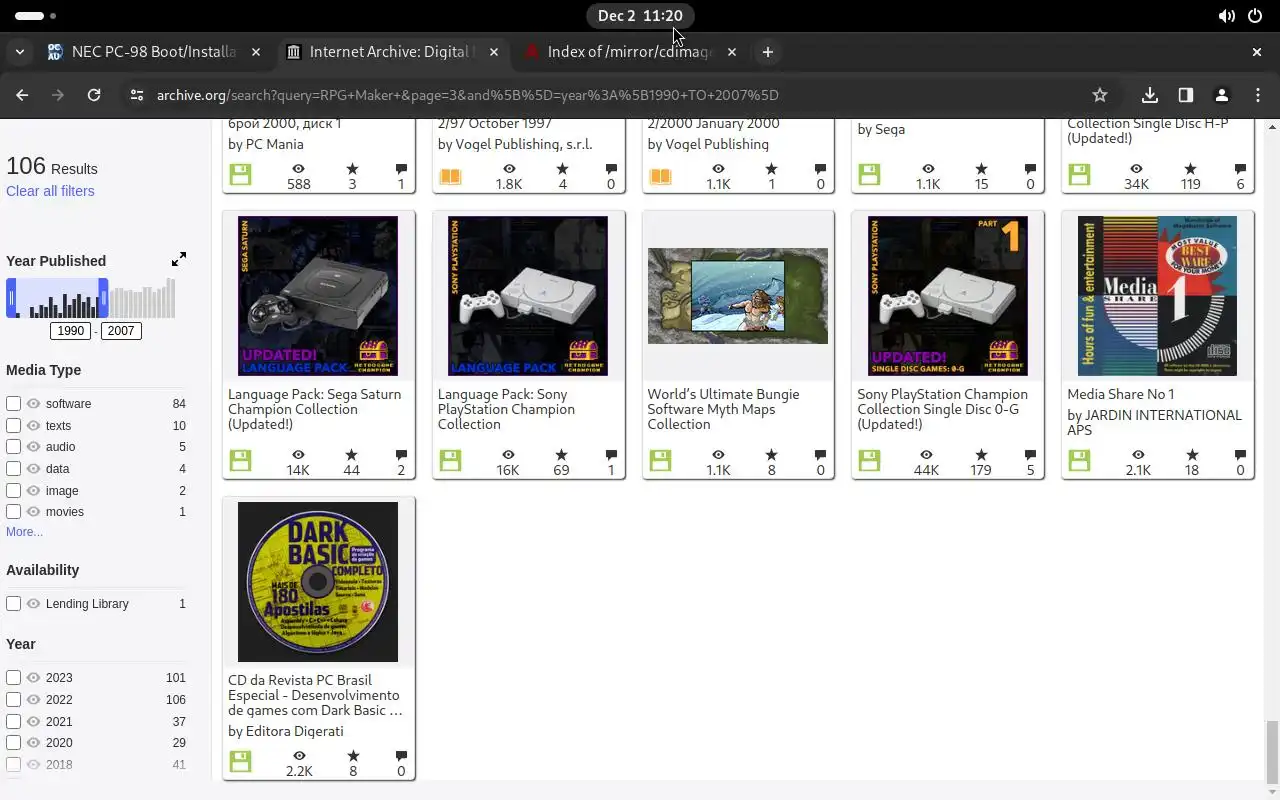Select right handle of year range slider
This screenshot has height=800, width=1280.
click(103, 298)
